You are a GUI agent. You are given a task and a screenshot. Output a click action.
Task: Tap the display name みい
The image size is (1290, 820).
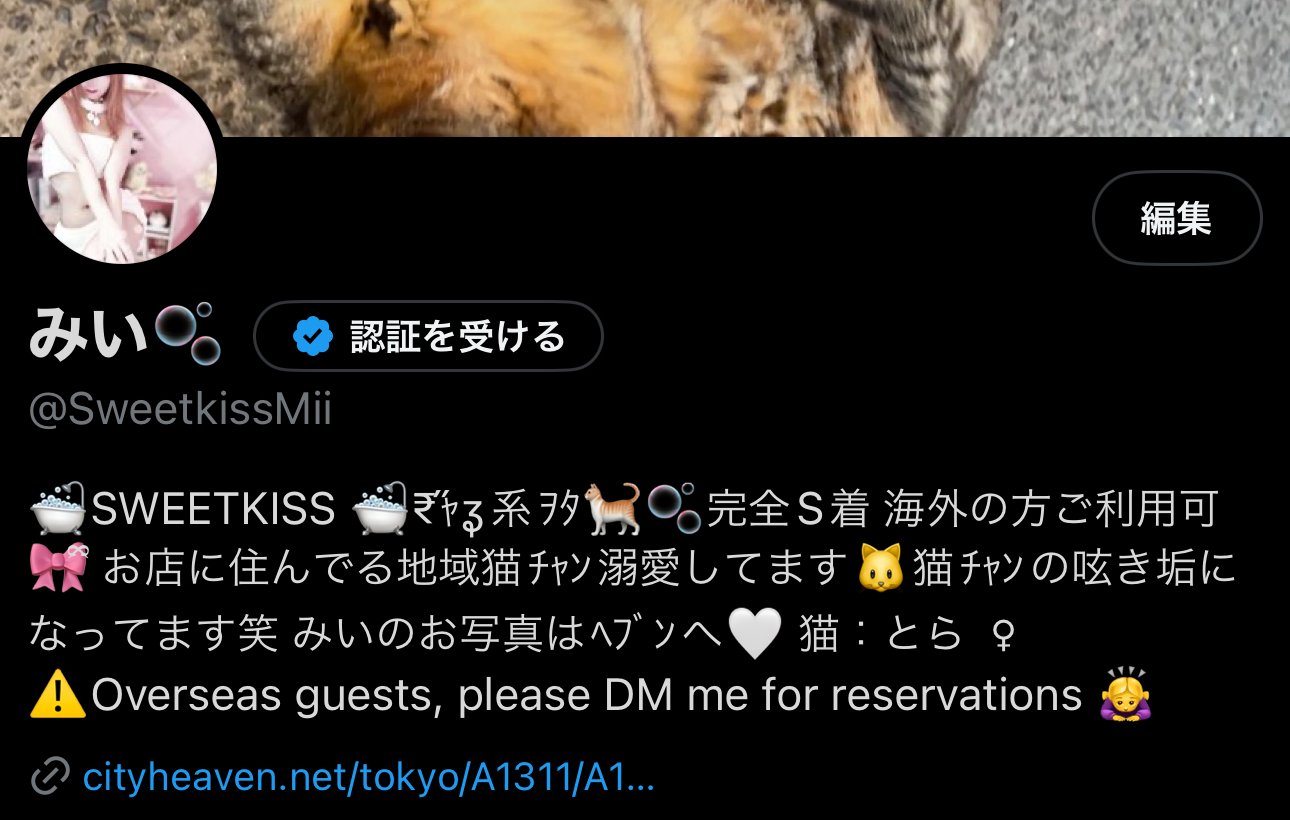(x=89, y=334)
